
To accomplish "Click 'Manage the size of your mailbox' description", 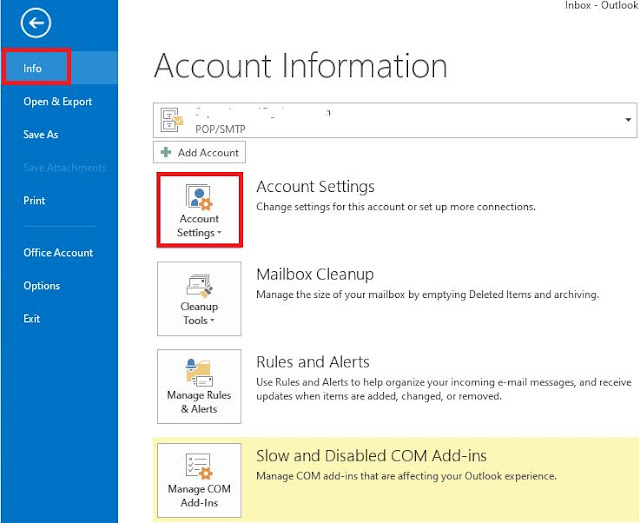I will (x=427, y=295).
